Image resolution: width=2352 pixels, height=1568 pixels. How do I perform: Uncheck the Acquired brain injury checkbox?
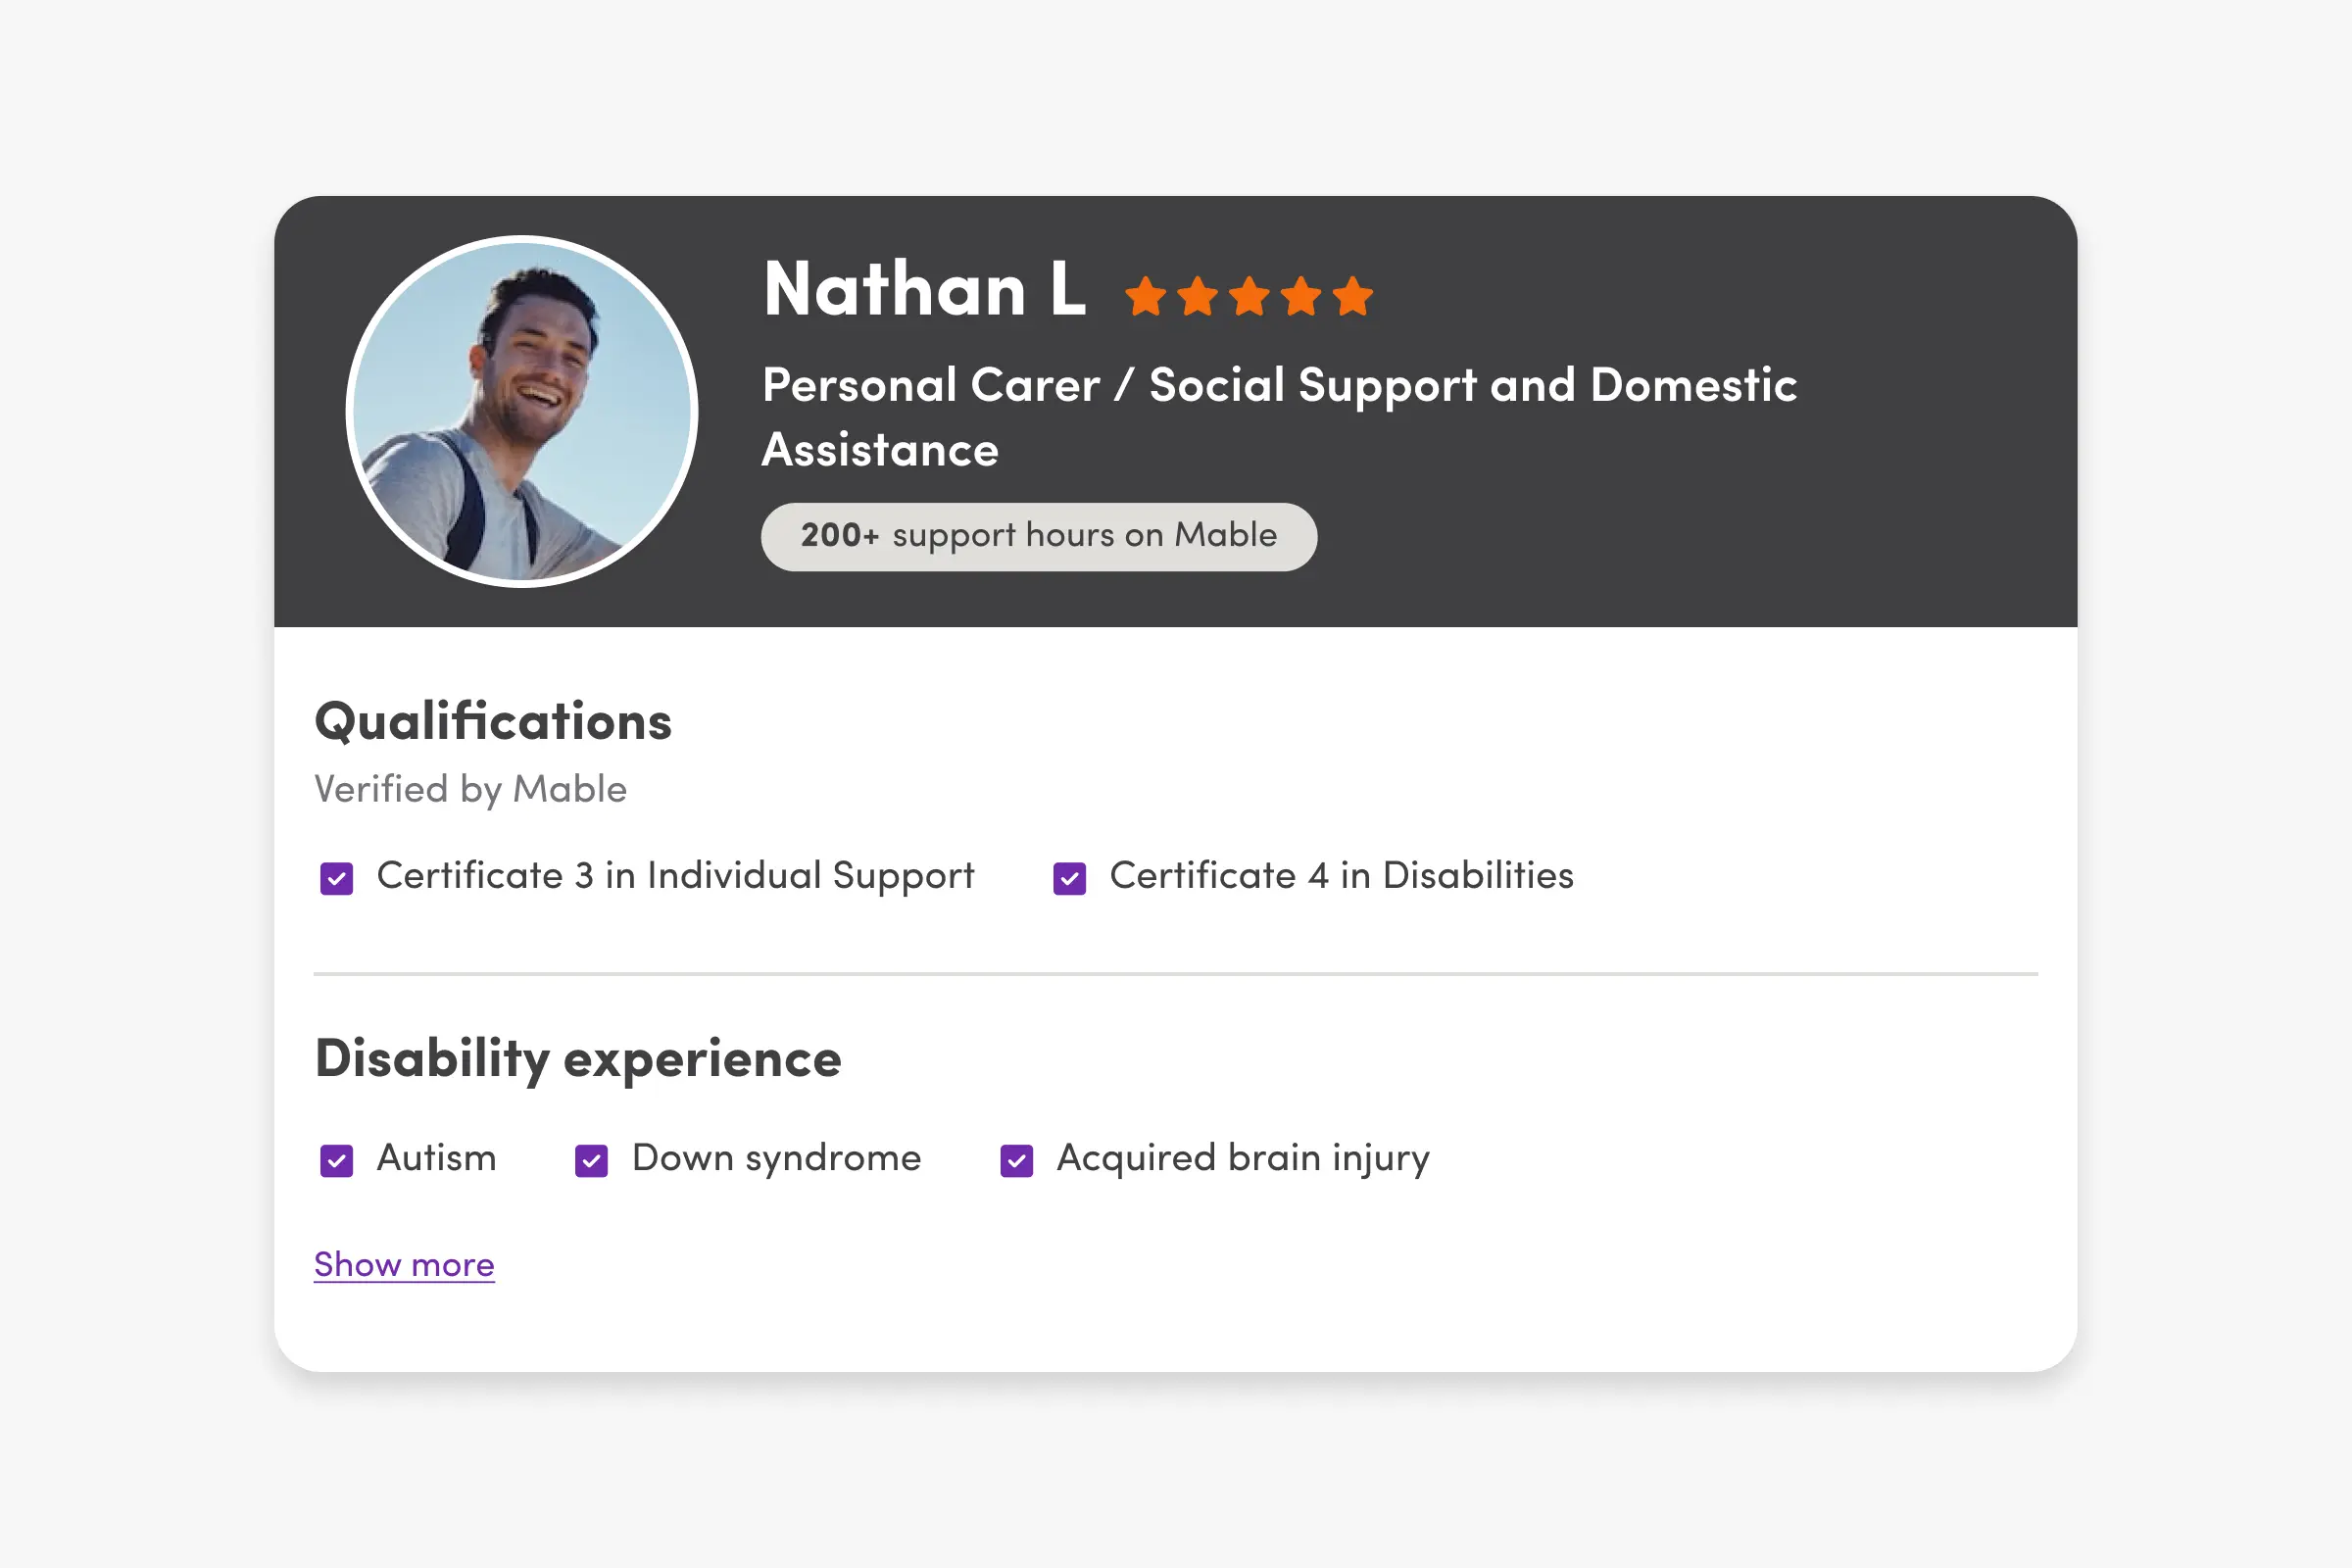coord(1016,1161)
